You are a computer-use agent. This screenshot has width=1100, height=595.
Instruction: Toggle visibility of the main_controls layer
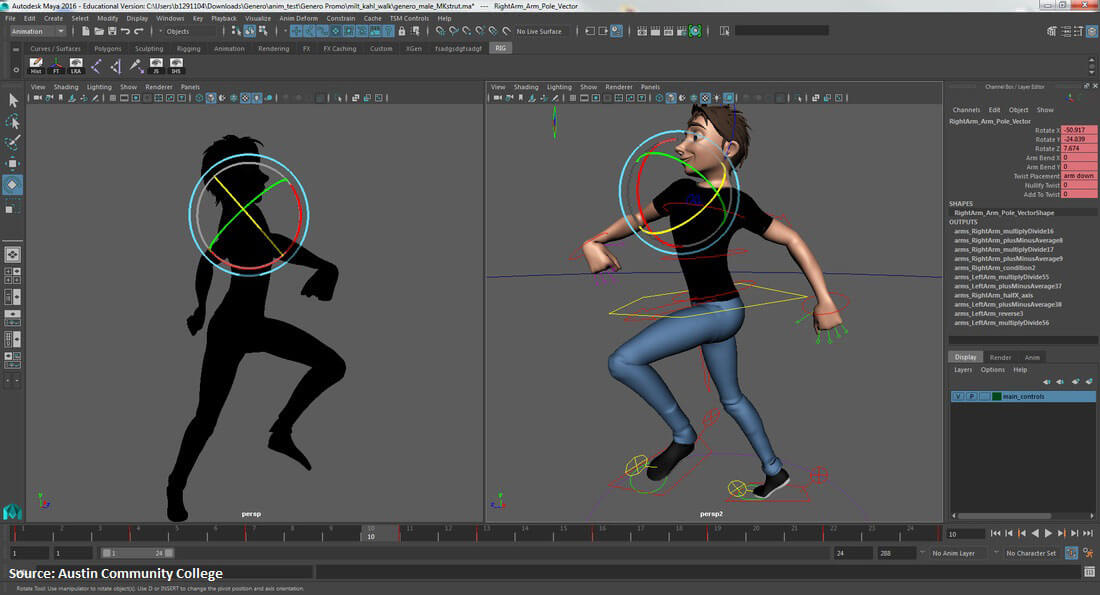point(958,397)
